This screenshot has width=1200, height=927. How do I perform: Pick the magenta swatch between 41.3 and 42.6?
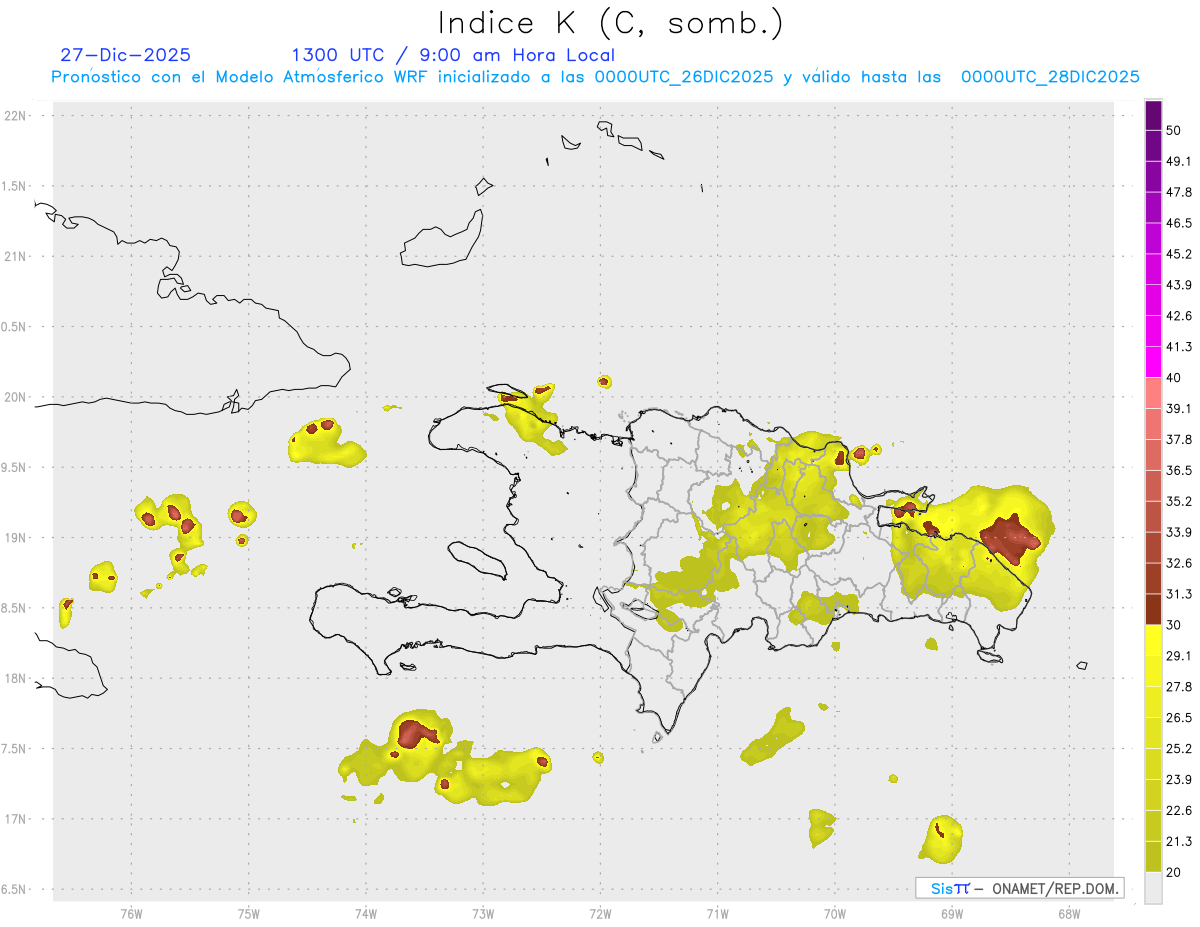coord(1153,331)
